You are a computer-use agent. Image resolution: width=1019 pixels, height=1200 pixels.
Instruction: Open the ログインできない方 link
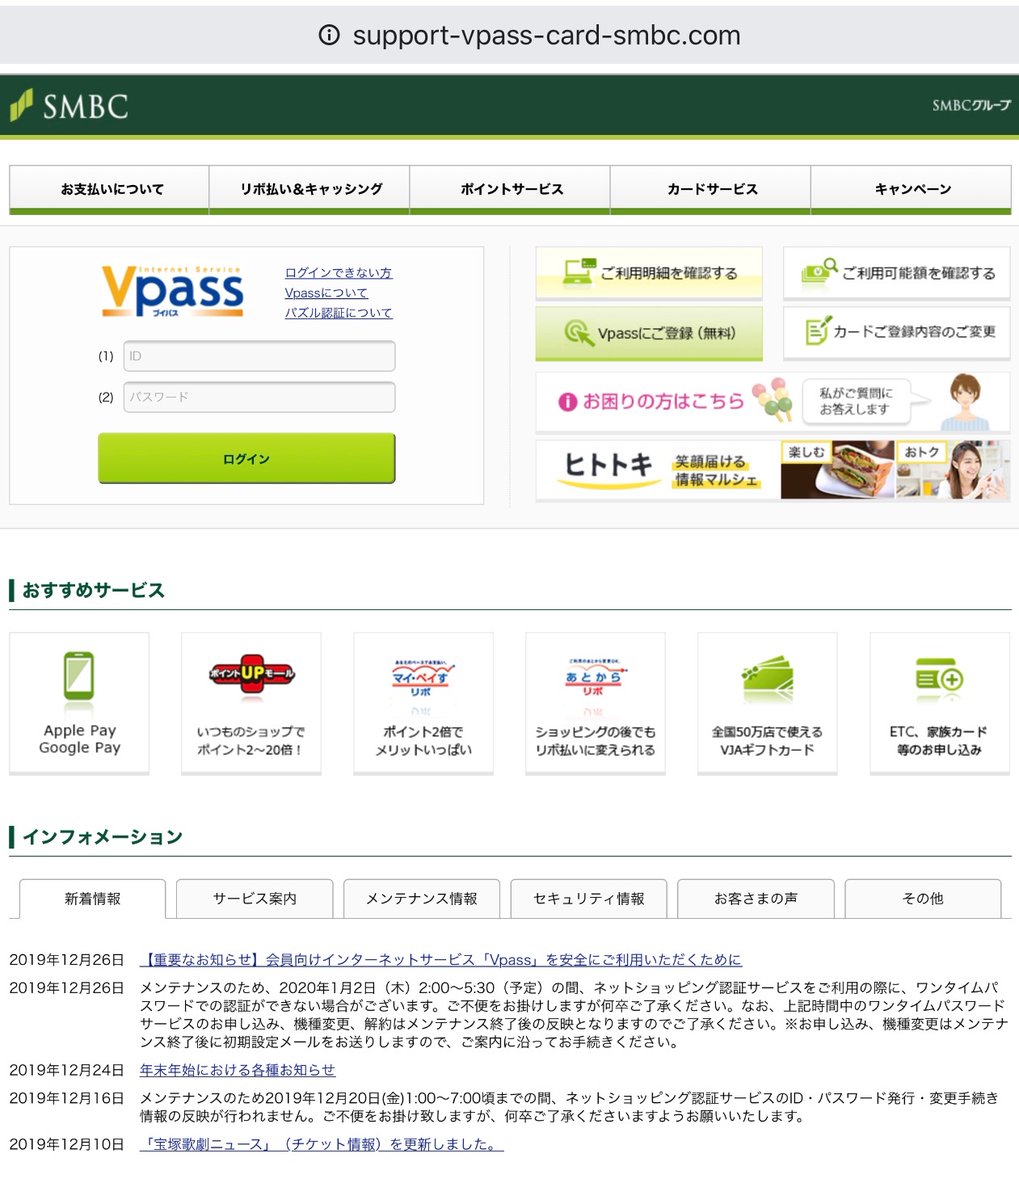coord(338,273)
